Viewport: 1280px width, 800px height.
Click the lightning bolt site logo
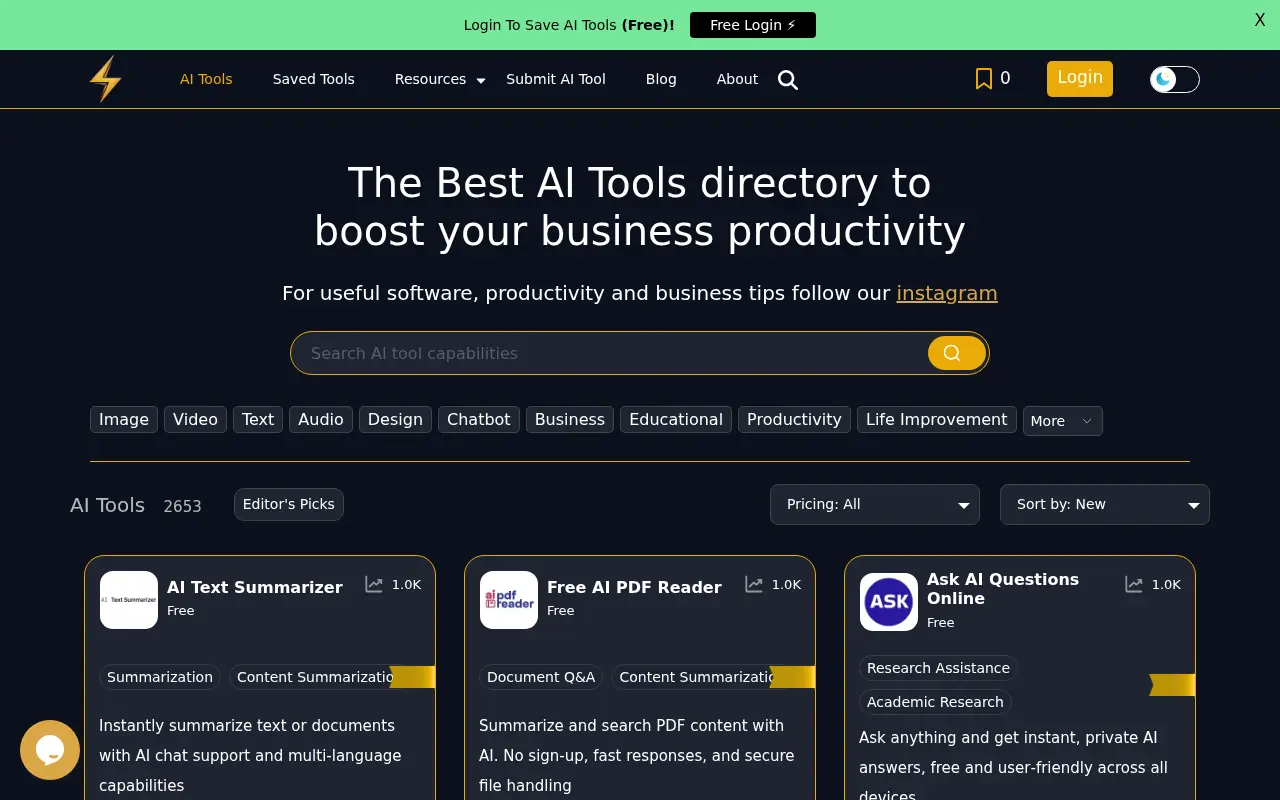click(105, 79)
